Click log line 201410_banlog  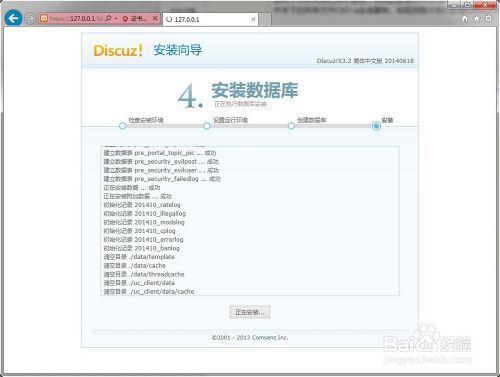142,248
